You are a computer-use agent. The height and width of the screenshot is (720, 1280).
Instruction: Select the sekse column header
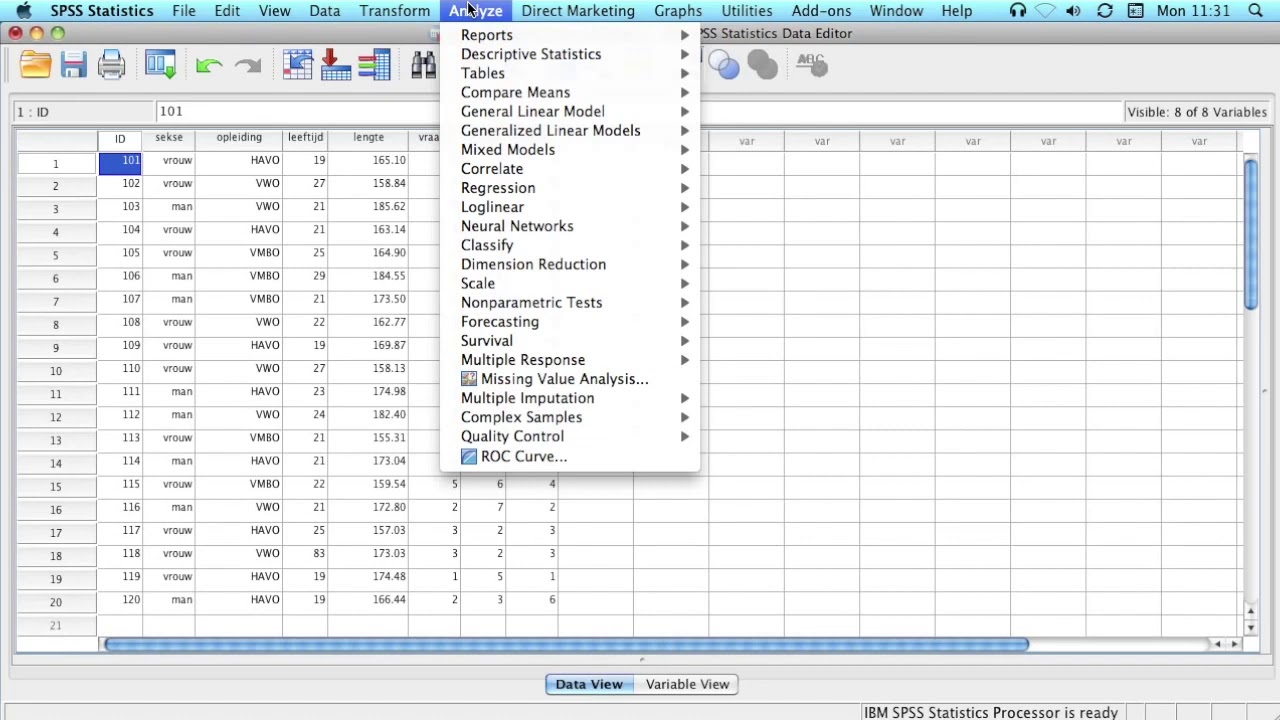169,138
